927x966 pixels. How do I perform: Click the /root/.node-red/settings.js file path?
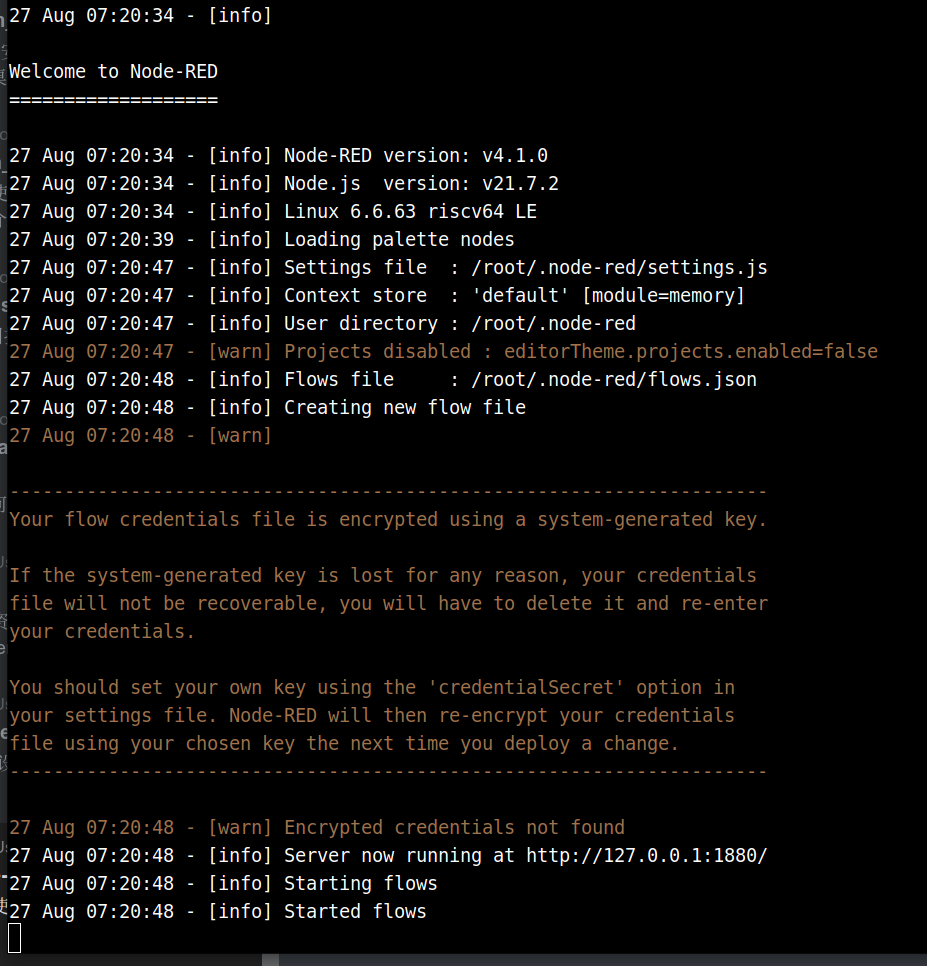(619, 268)
